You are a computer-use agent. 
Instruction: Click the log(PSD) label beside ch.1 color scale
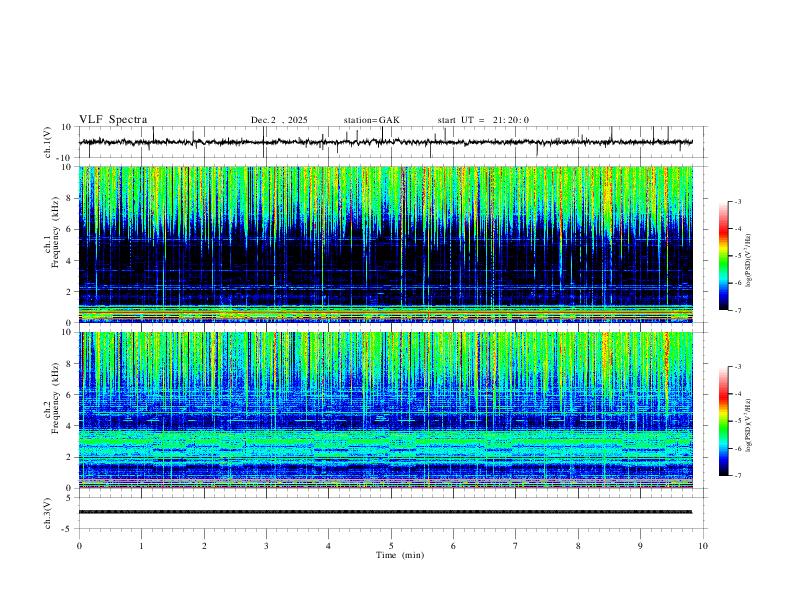tap(749, 260)
